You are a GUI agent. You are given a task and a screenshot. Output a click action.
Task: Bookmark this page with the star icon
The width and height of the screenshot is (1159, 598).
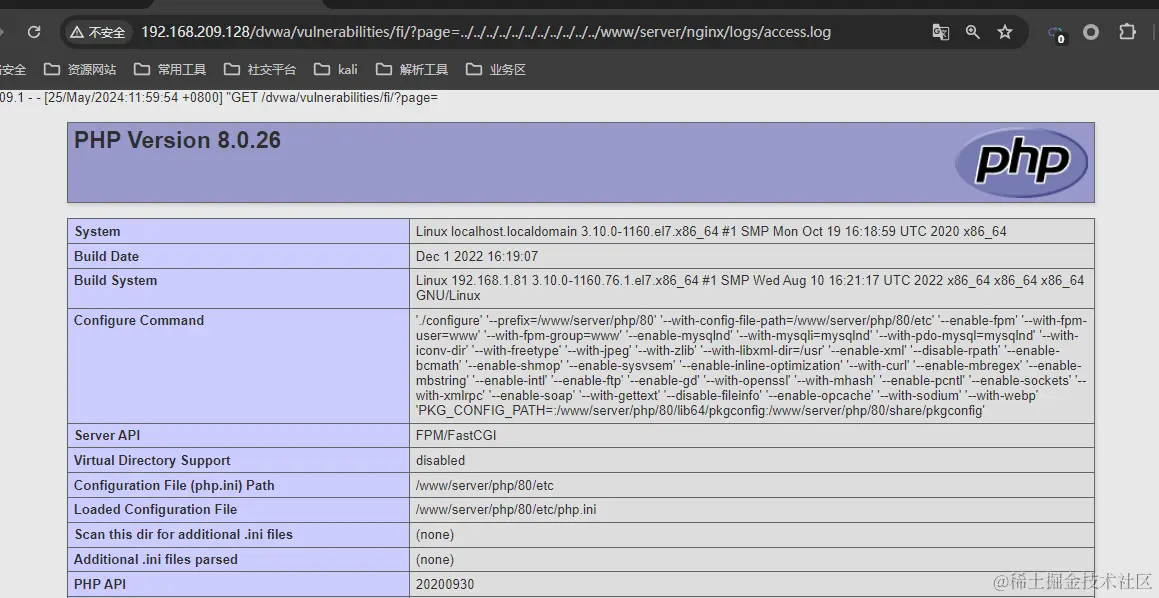(1005, 32)
